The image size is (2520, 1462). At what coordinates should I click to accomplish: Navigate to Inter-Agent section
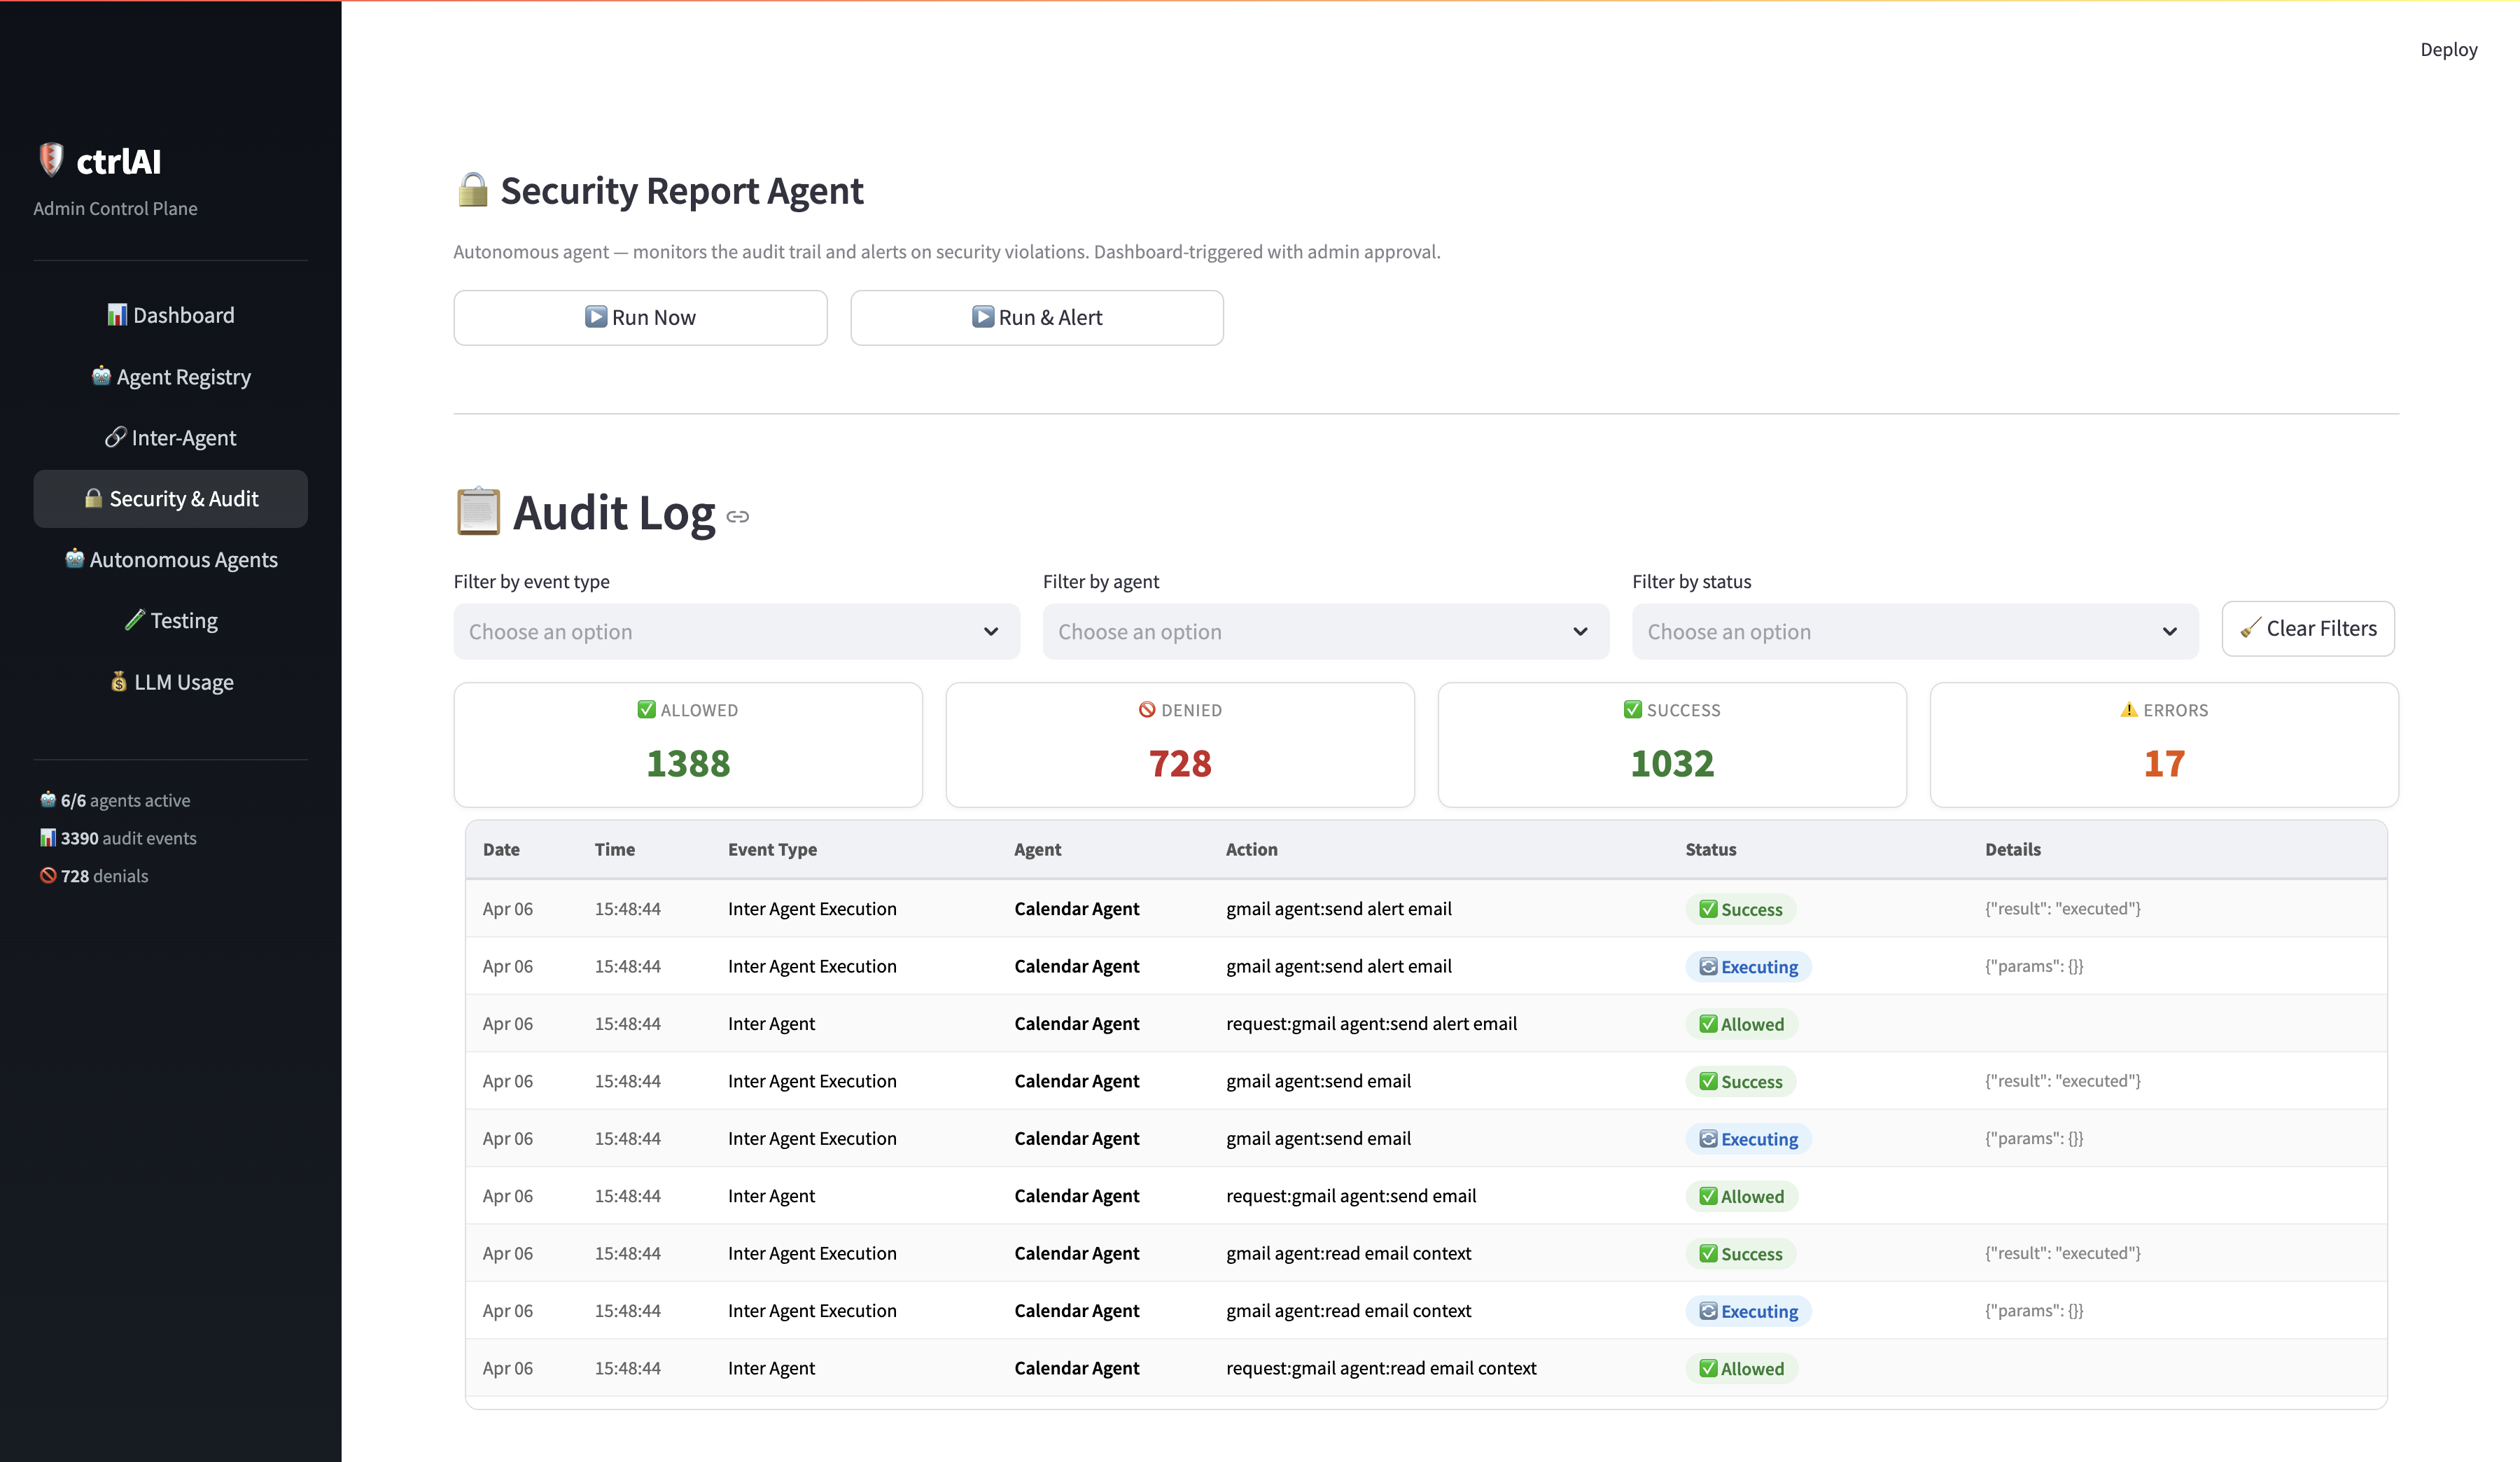coord(171,438)
